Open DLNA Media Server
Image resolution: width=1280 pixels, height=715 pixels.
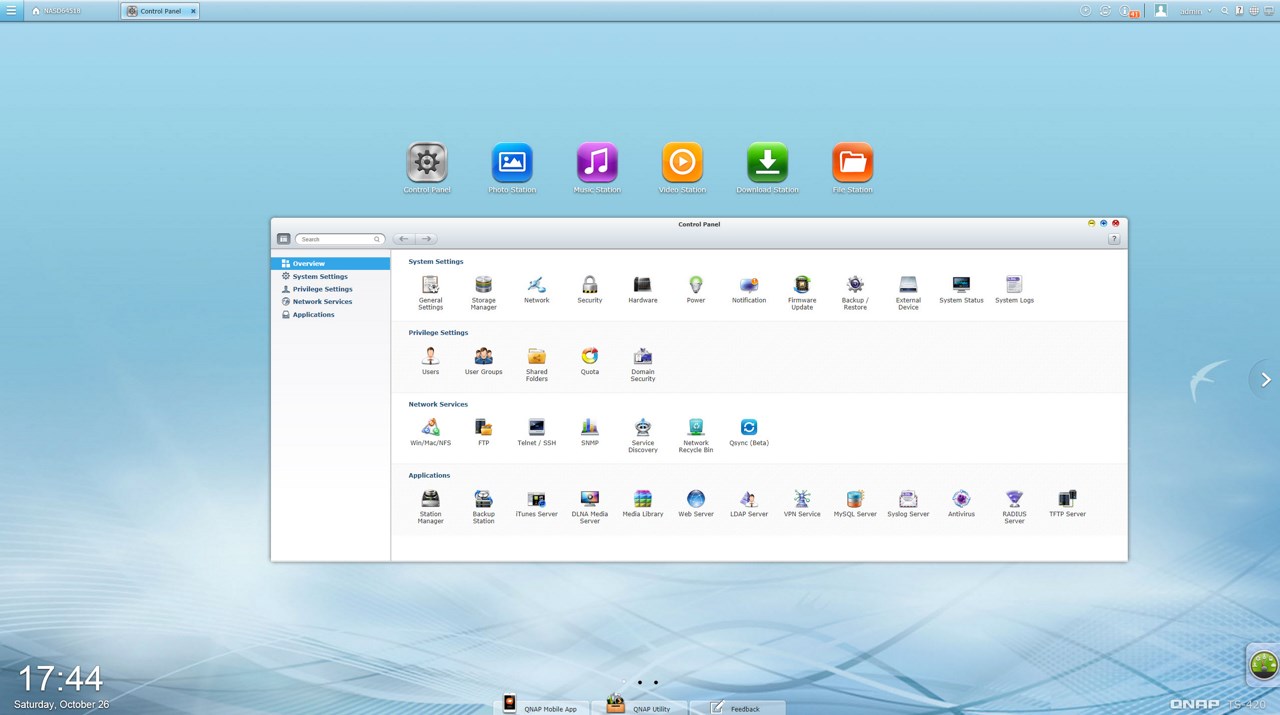[590, 506]
